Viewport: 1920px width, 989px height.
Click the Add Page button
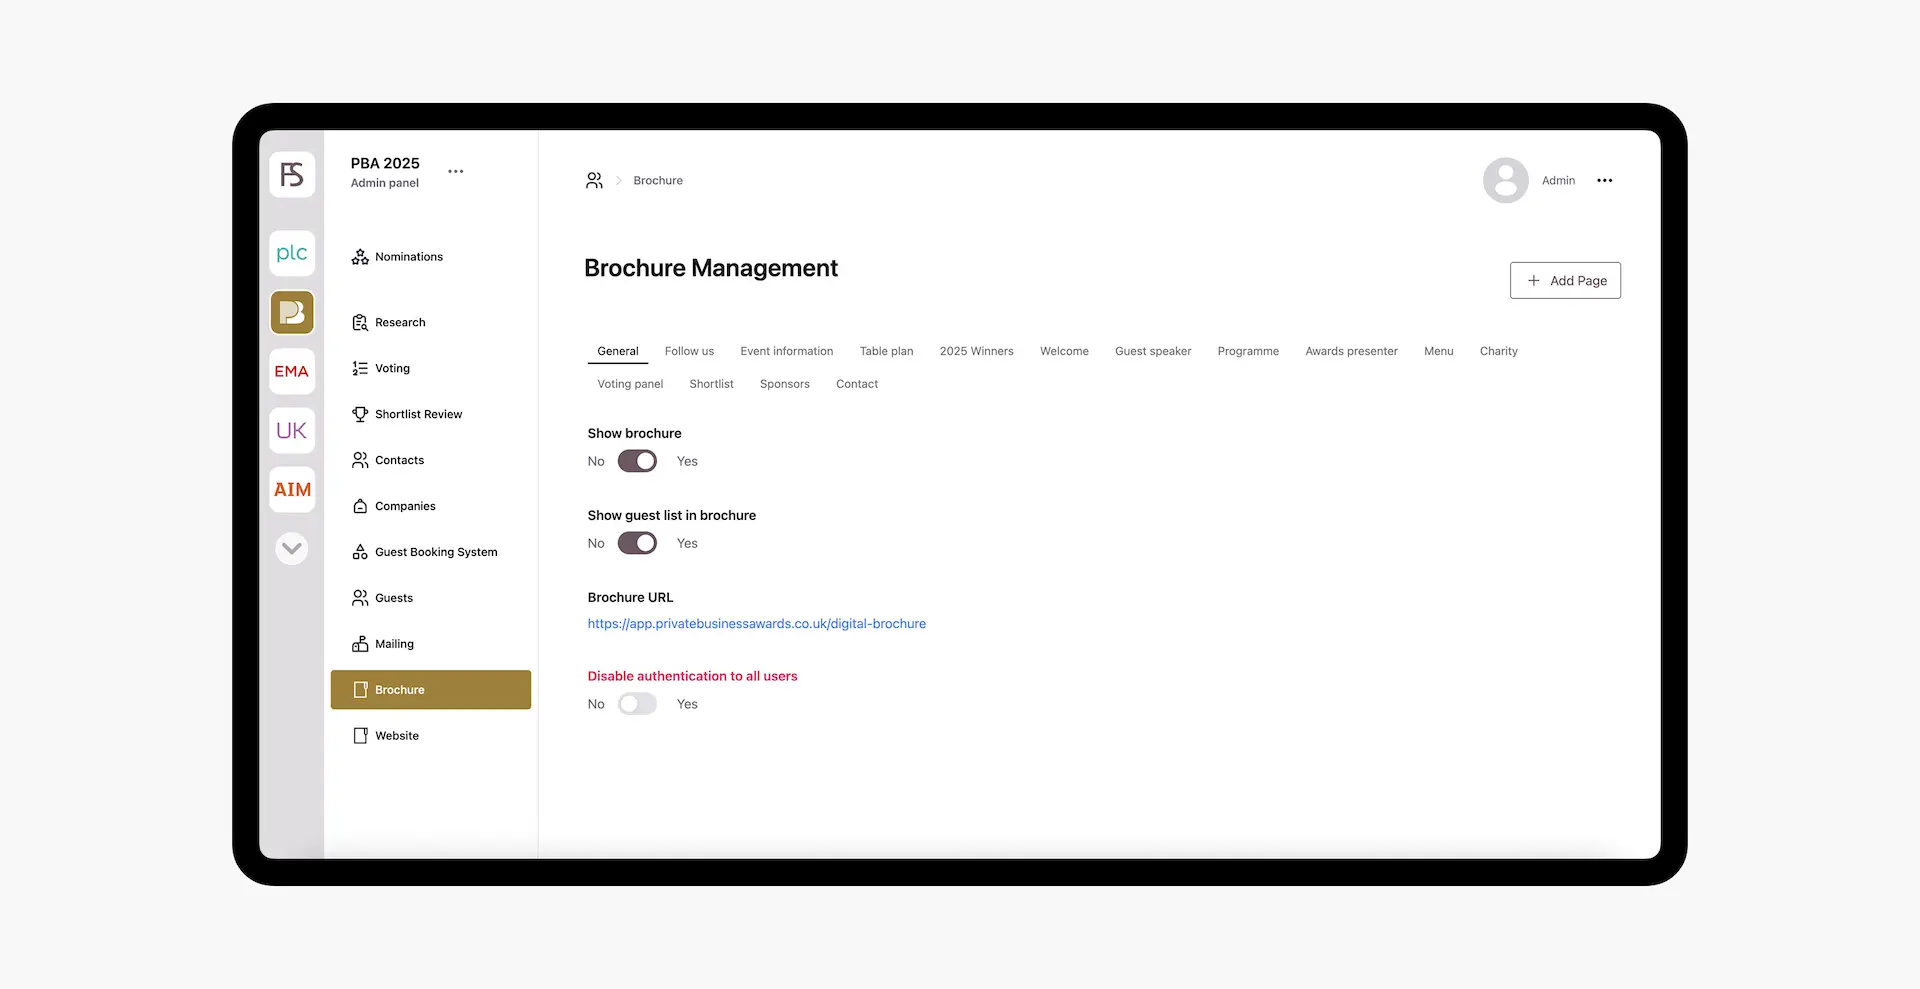click(1565, 281)
